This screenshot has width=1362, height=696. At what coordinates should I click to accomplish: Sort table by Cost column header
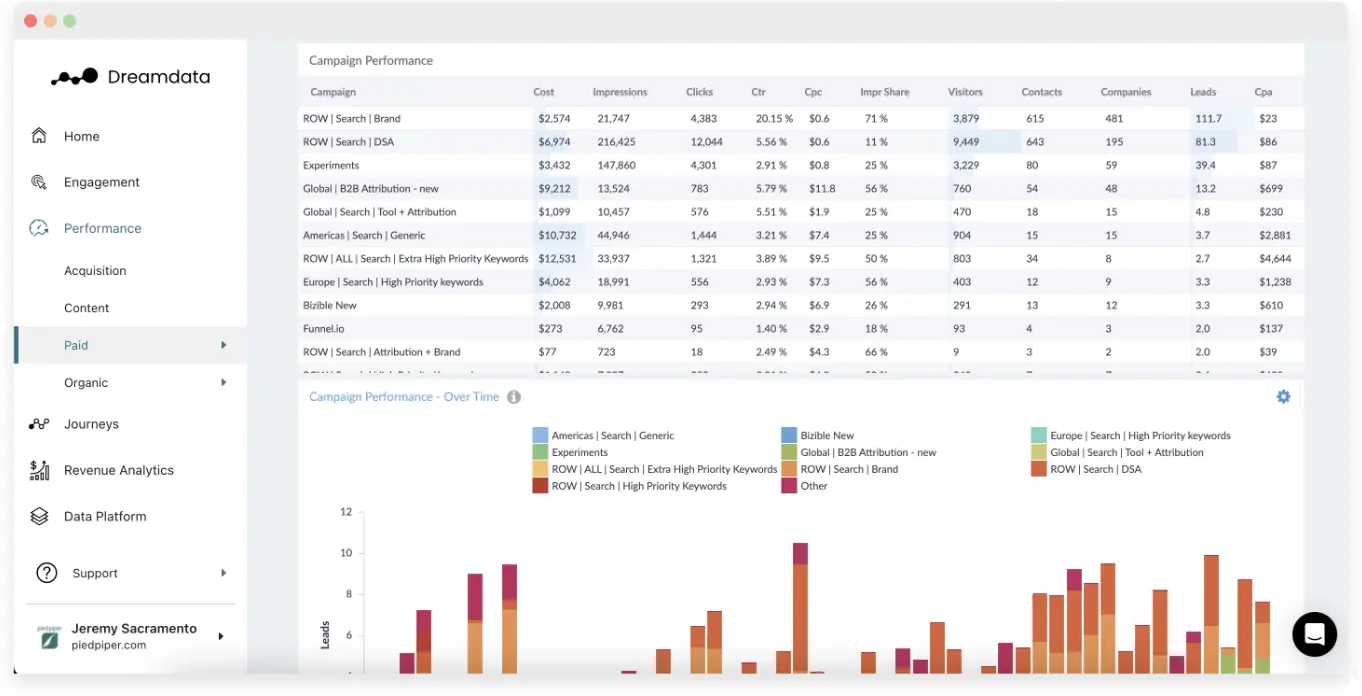coord(543,92)
